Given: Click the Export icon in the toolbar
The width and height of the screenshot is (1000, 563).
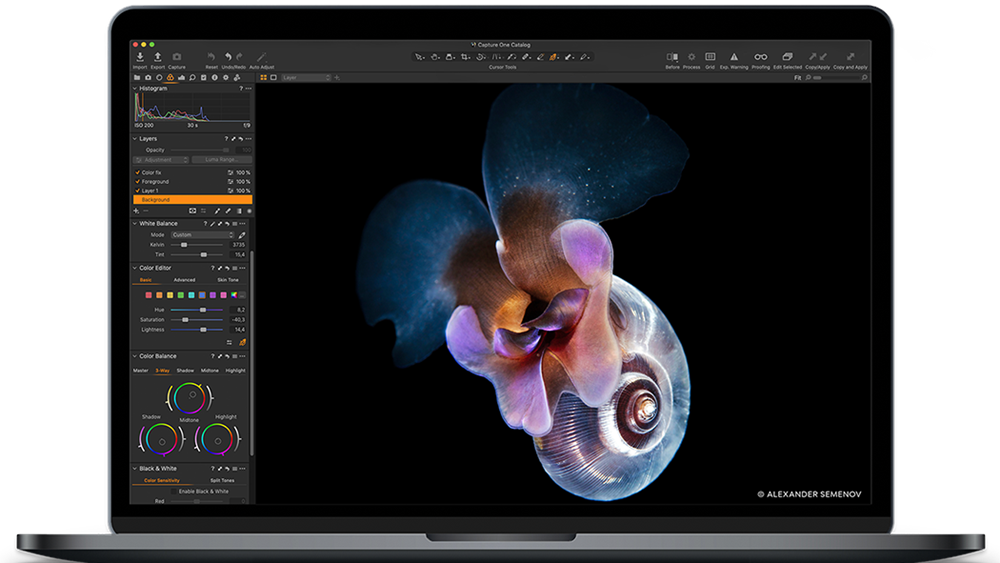Looking at the screenshot, I should [158, 57].
